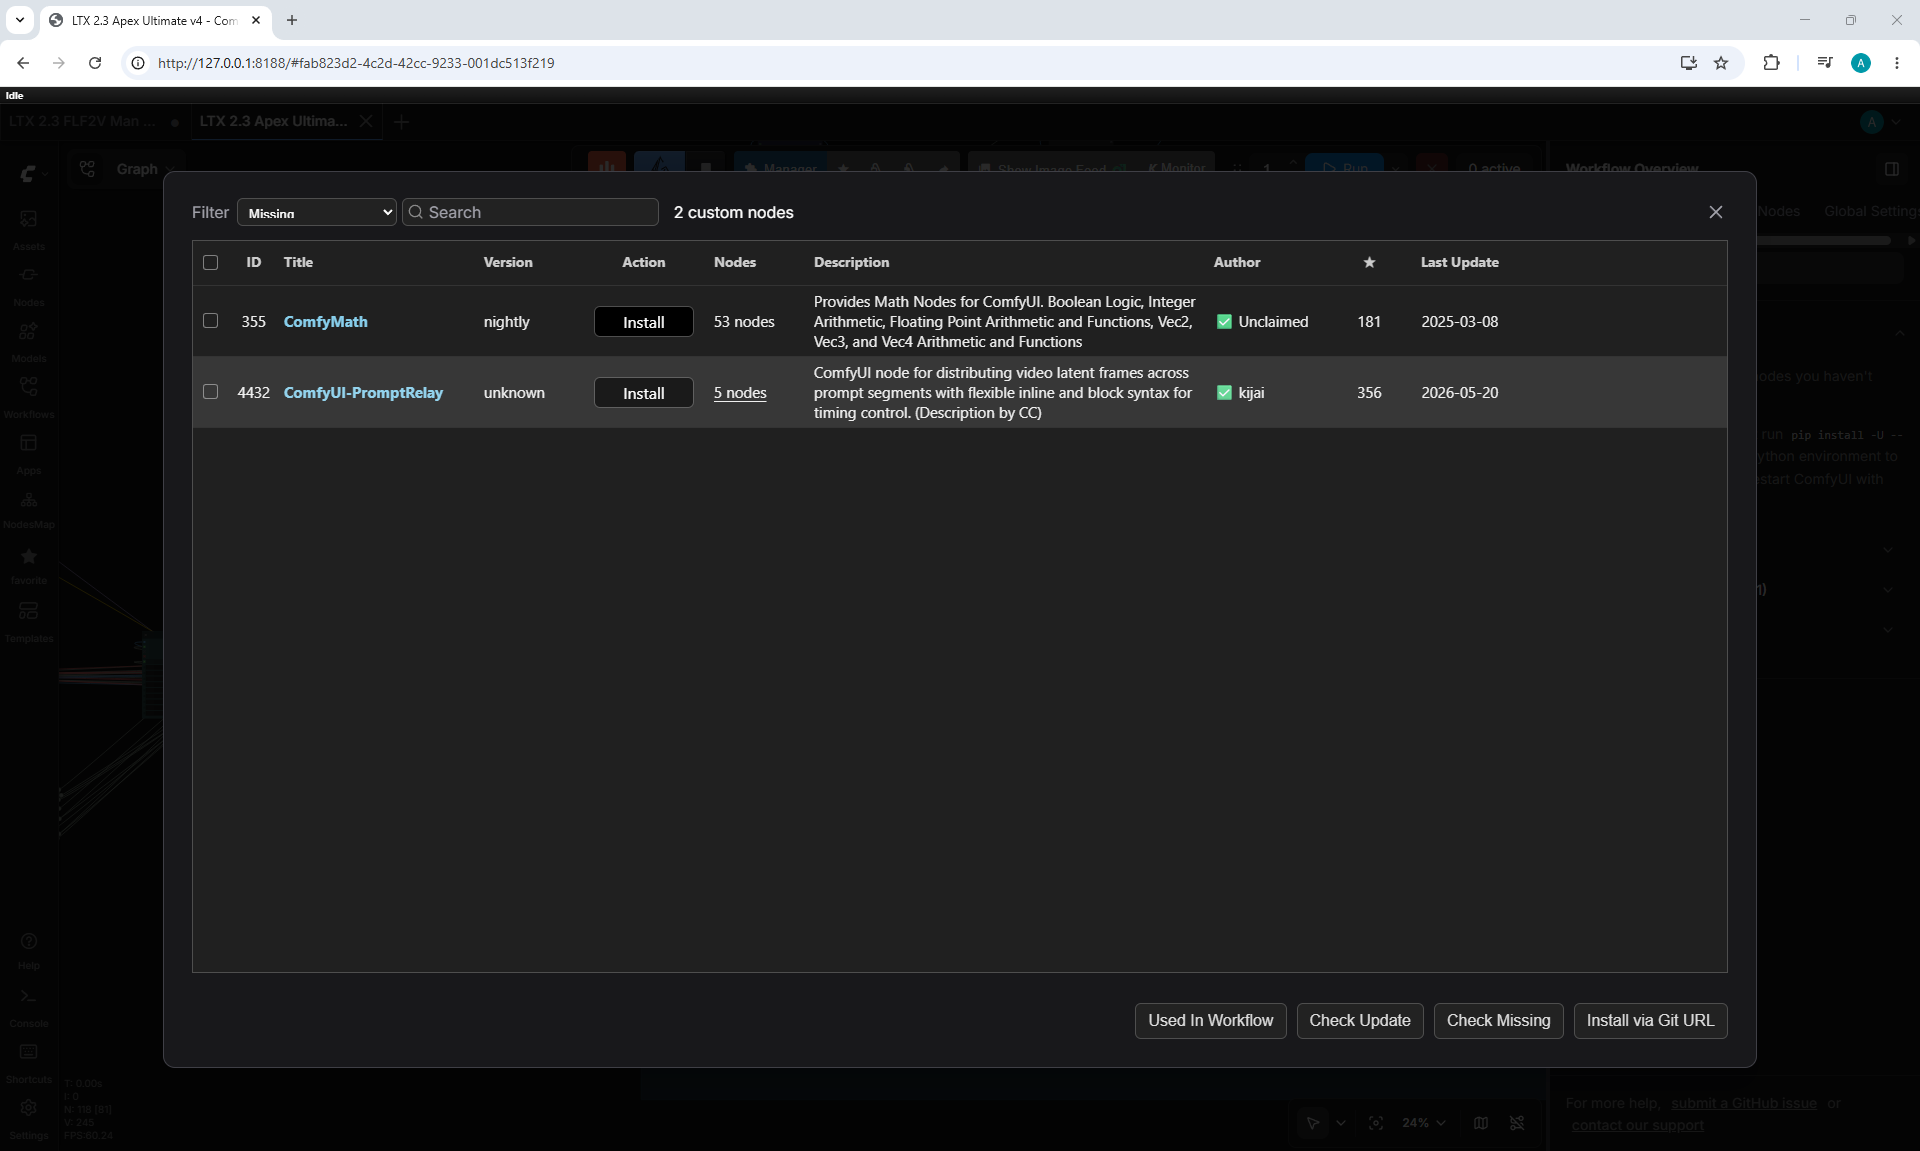Open the Chrome tab search dropdown
This screenshot has height=1151, width=1920.
(x=20, y=20)
